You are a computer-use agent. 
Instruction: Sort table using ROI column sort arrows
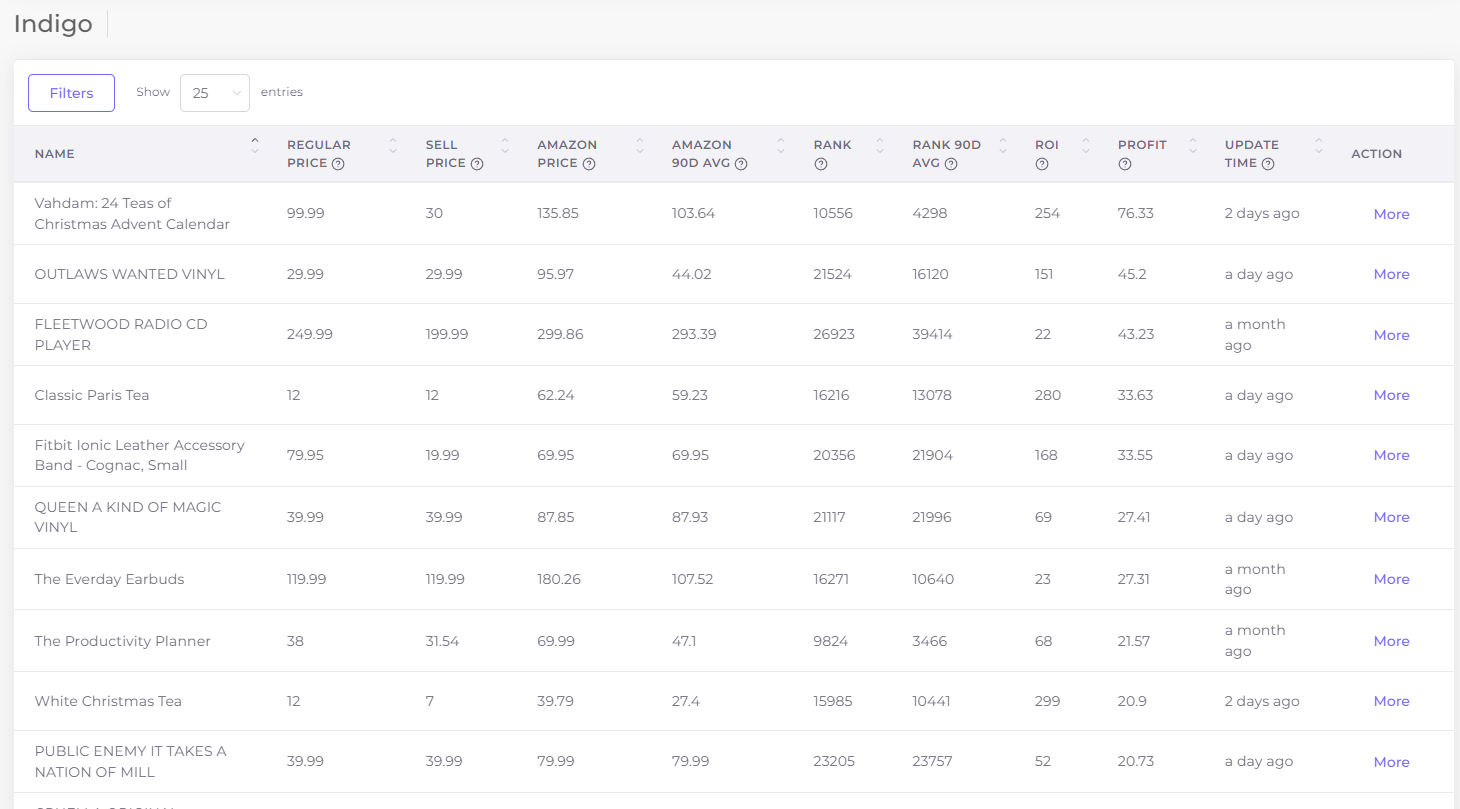pyautogui.click(x=1086, y=146)
